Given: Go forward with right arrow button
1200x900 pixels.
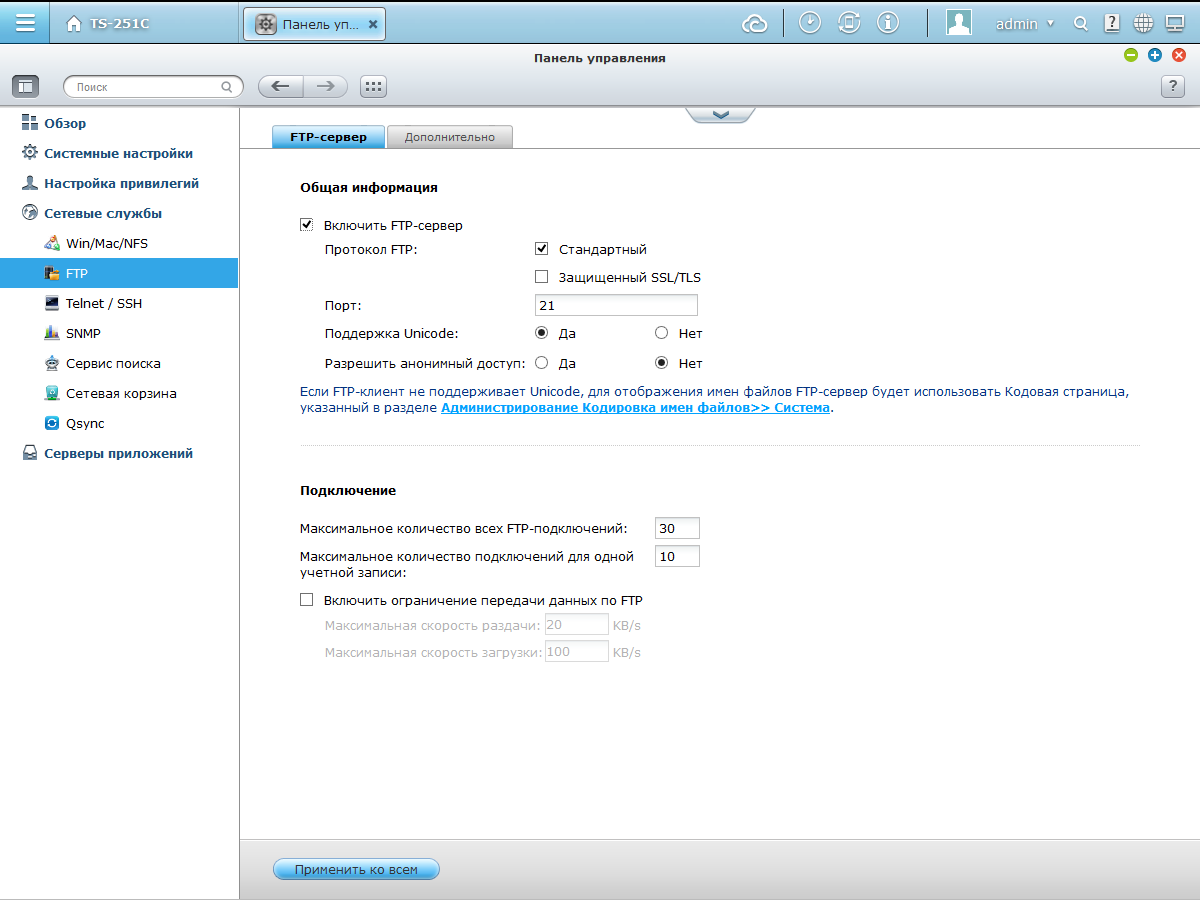Looking at the screenshot, I should click(325, 87).
